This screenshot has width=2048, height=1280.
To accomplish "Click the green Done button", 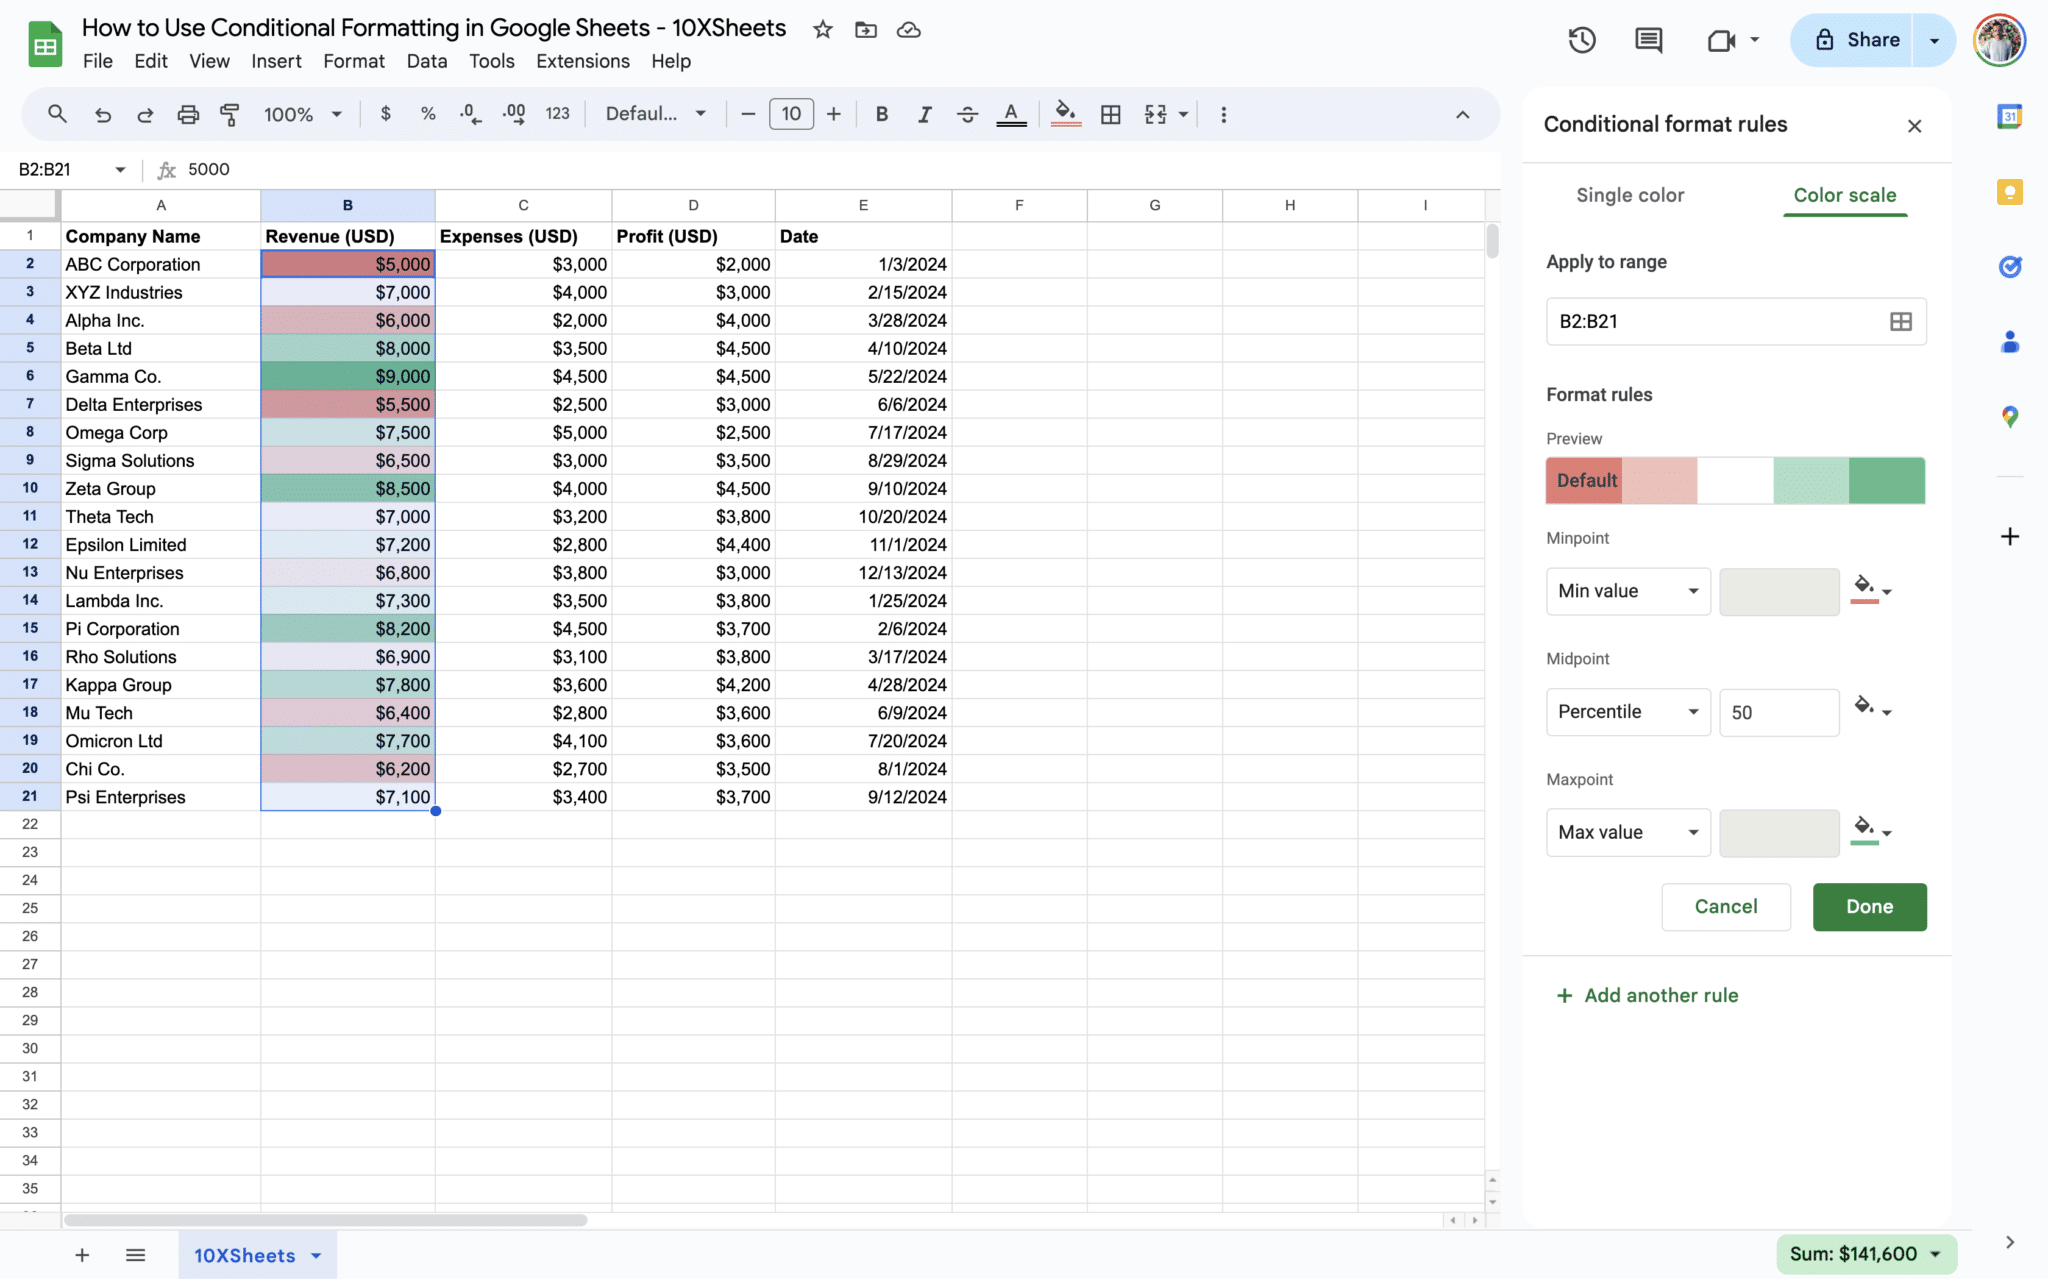I will point(1868,906).
